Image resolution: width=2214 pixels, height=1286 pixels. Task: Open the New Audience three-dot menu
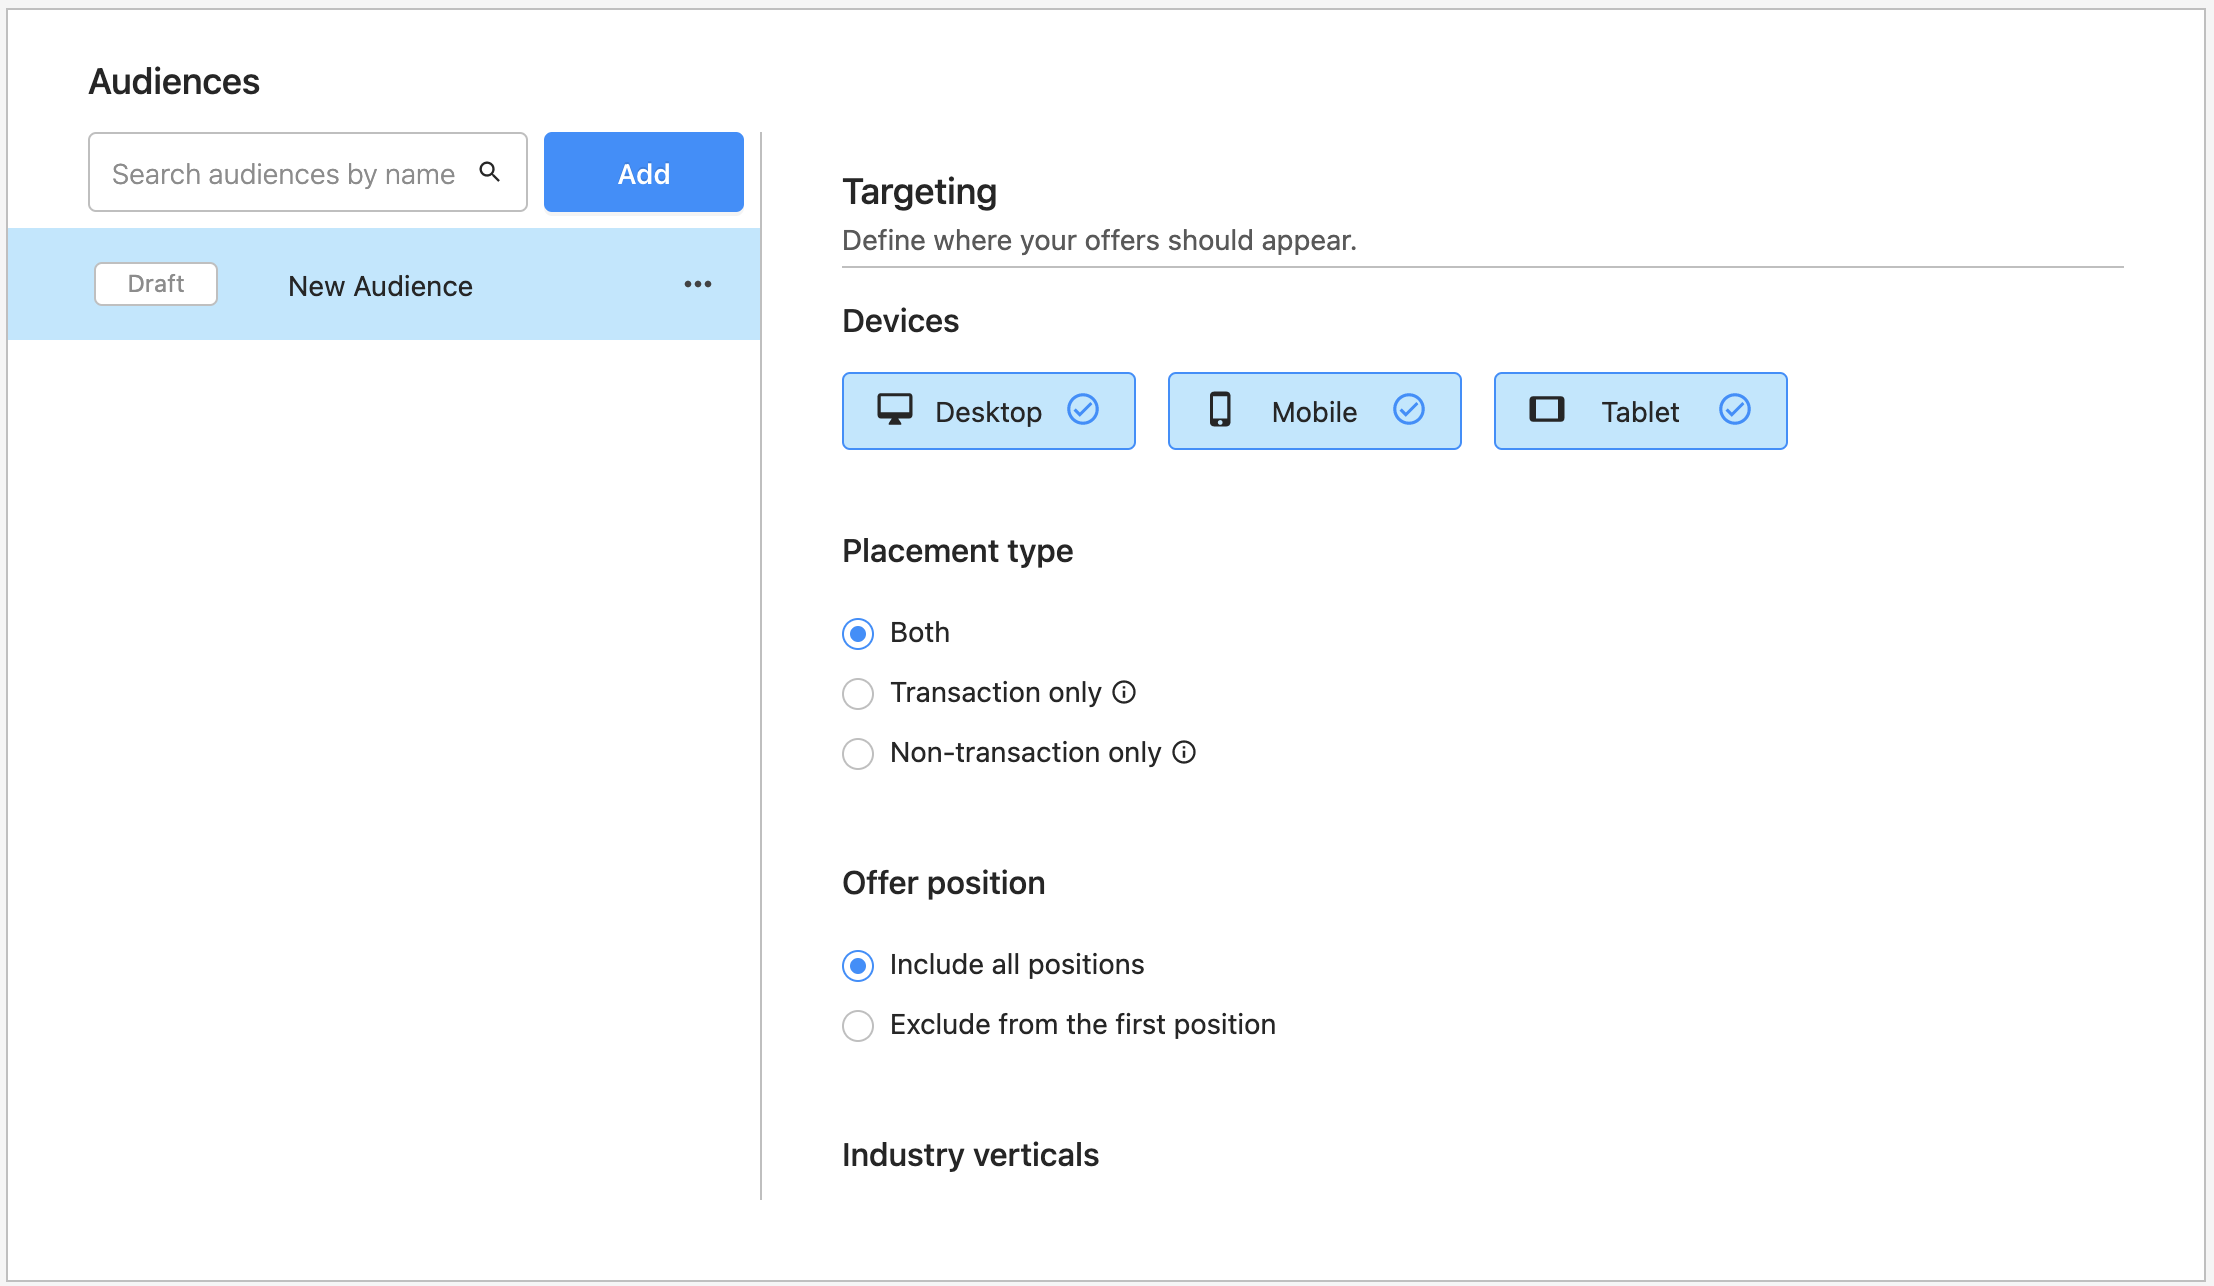(698, 285)
